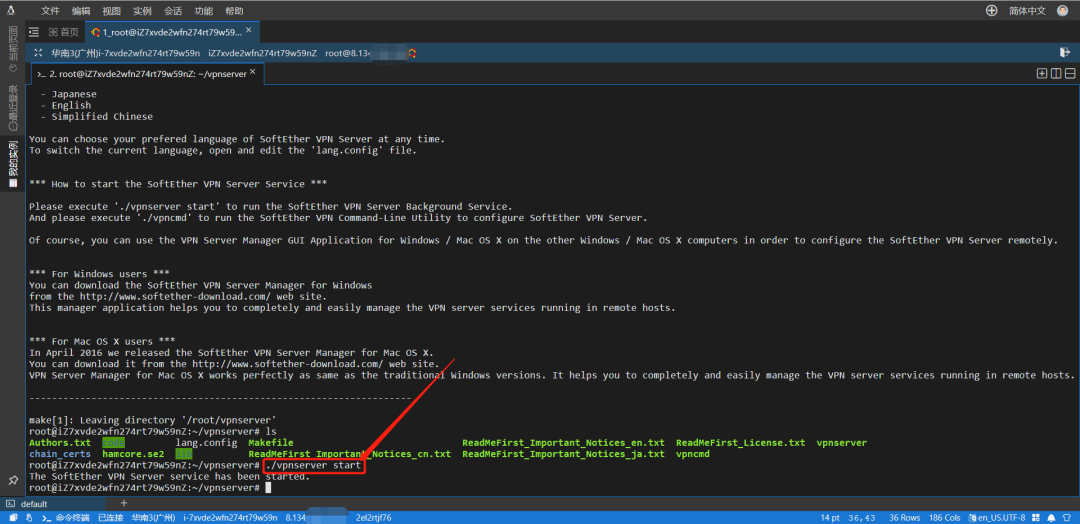Screen dimensions: 1080x524
Task: Click the terminal input prompt line
Action: [150, 488]
